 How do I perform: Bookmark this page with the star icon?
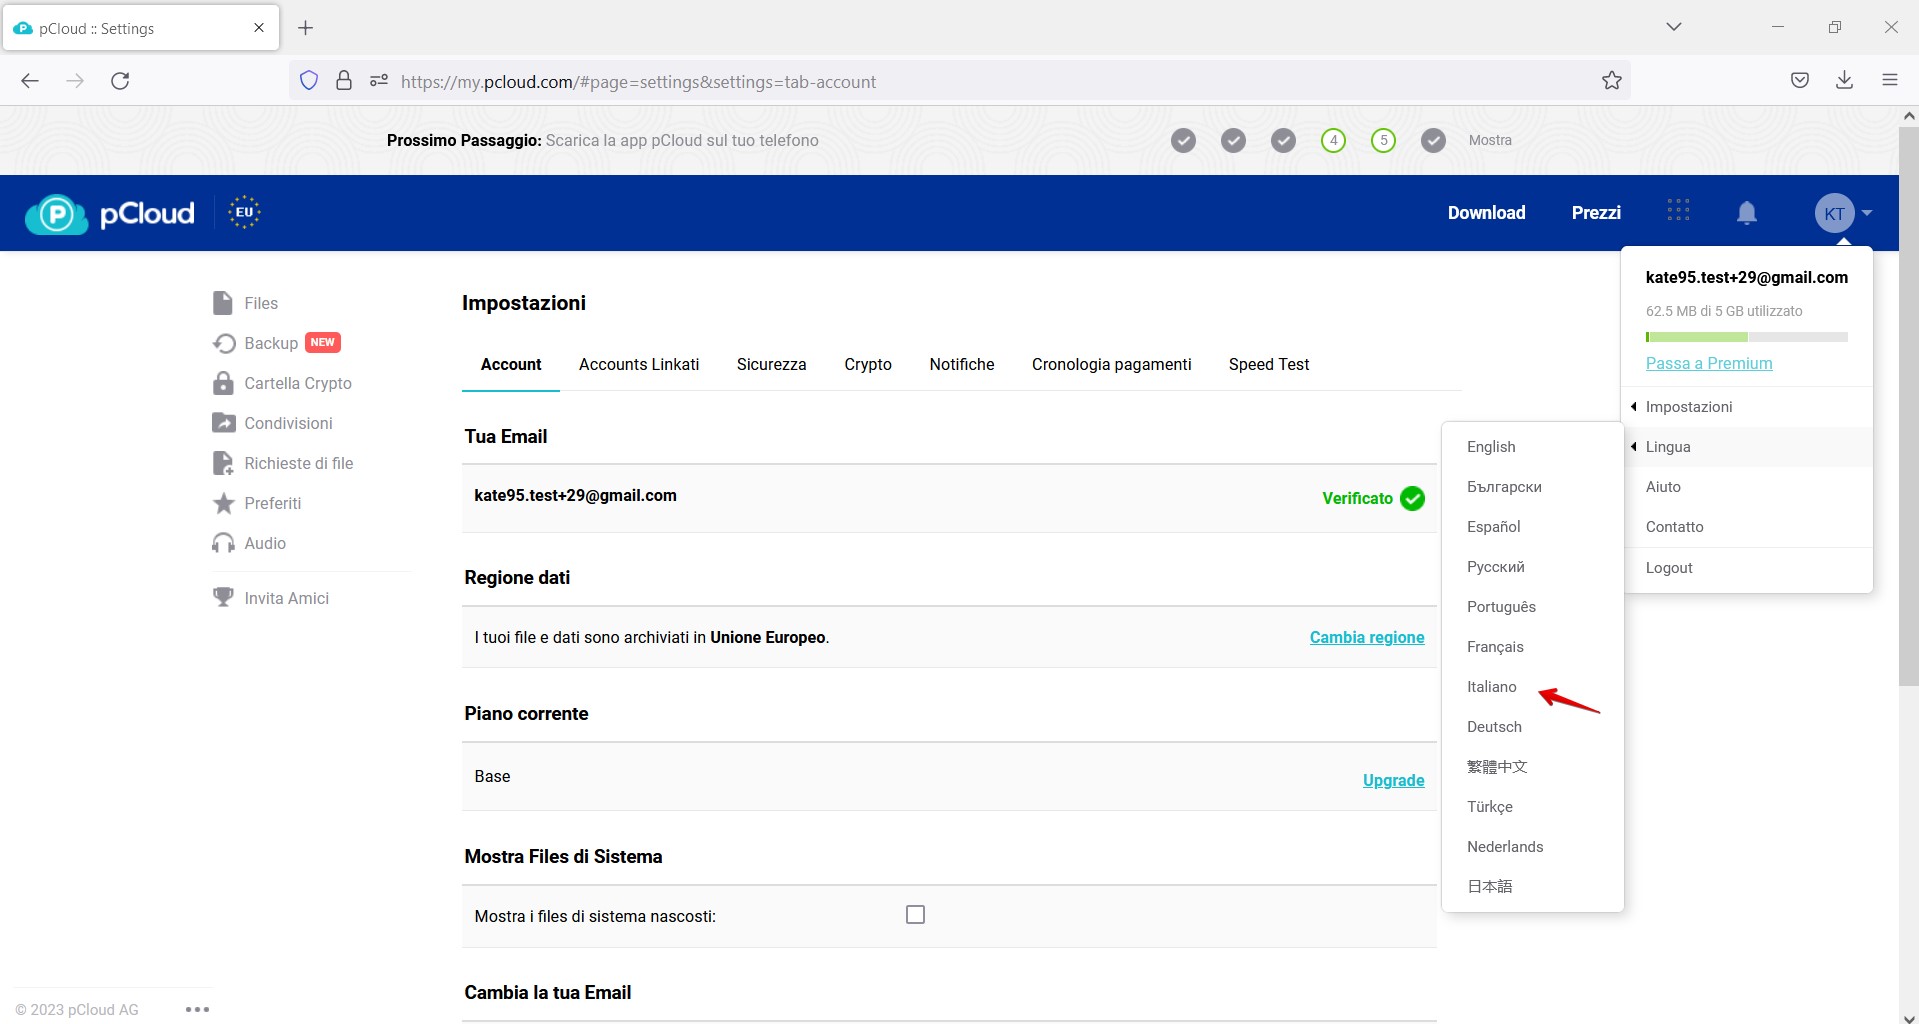coord(1611,81)
